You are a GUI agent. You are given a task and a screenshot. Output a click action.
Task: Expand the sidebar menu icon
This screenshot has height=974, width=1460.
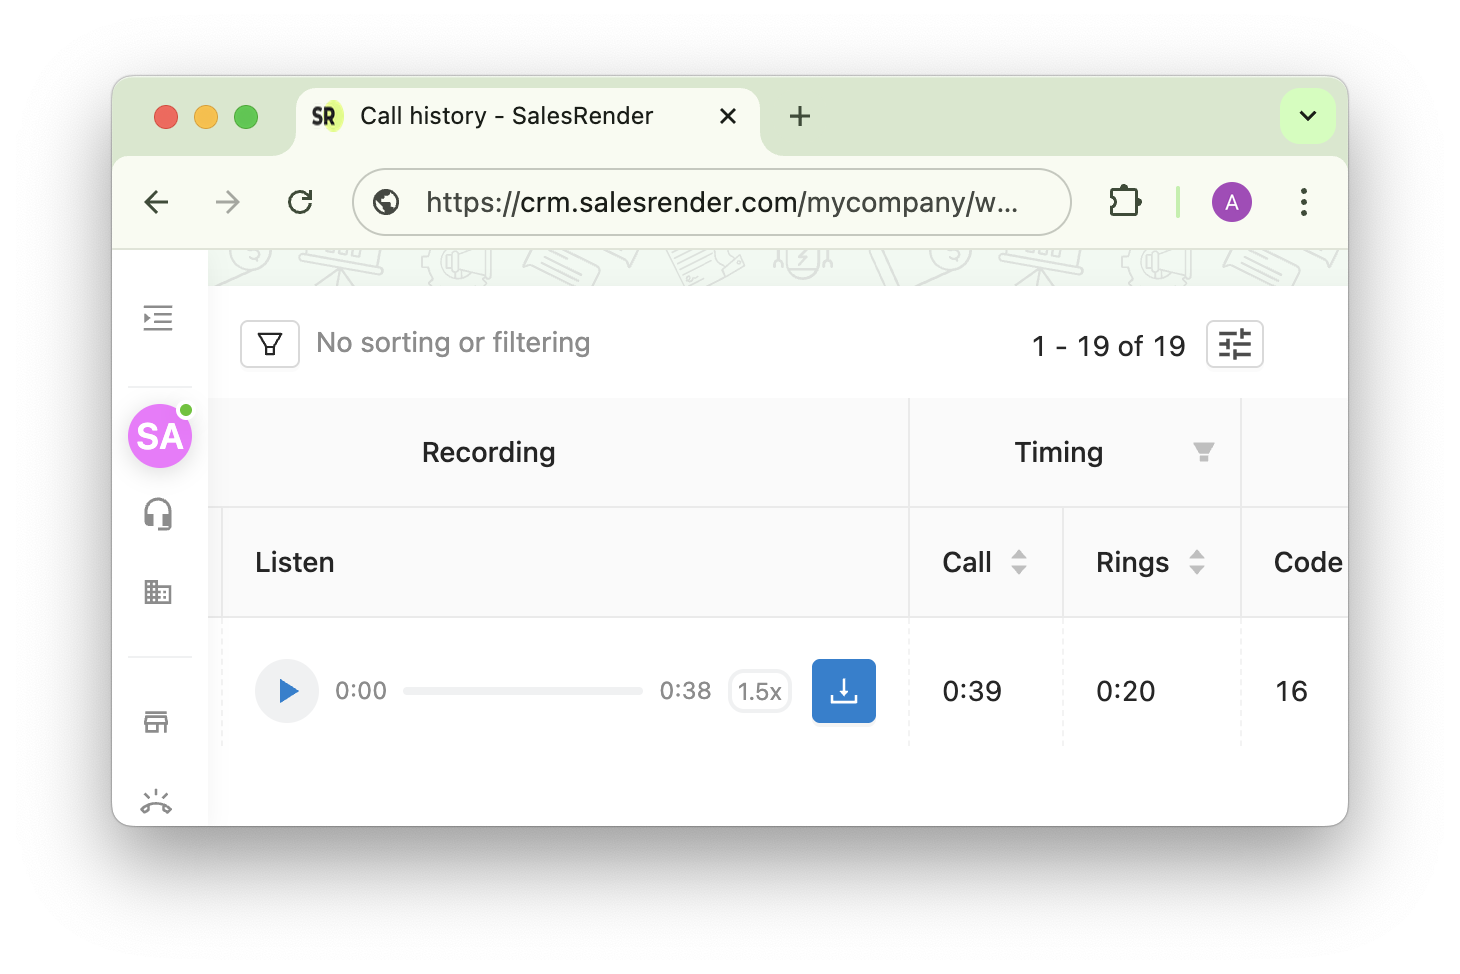click(x=158, y=318)
